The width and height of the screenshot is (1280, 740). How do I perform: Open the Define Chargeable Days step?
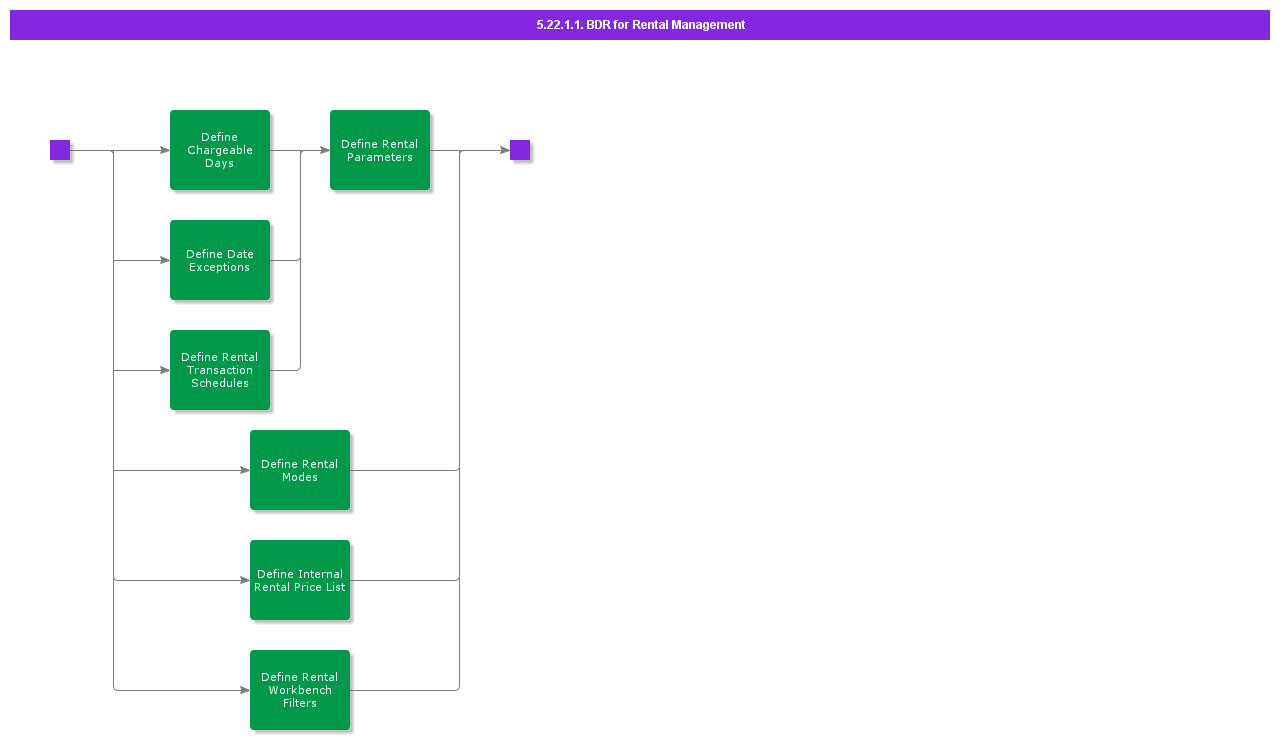point(220,150)
